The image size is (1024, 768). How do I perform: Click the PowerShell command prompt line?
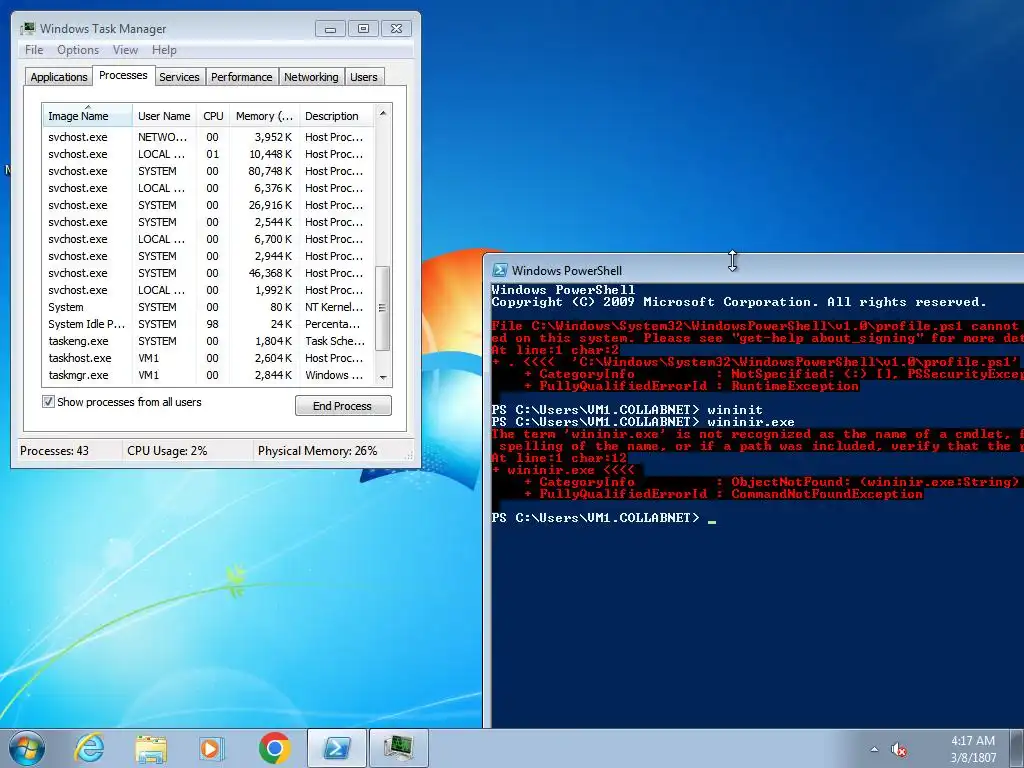pyautogui.click(x=603, y=518)
